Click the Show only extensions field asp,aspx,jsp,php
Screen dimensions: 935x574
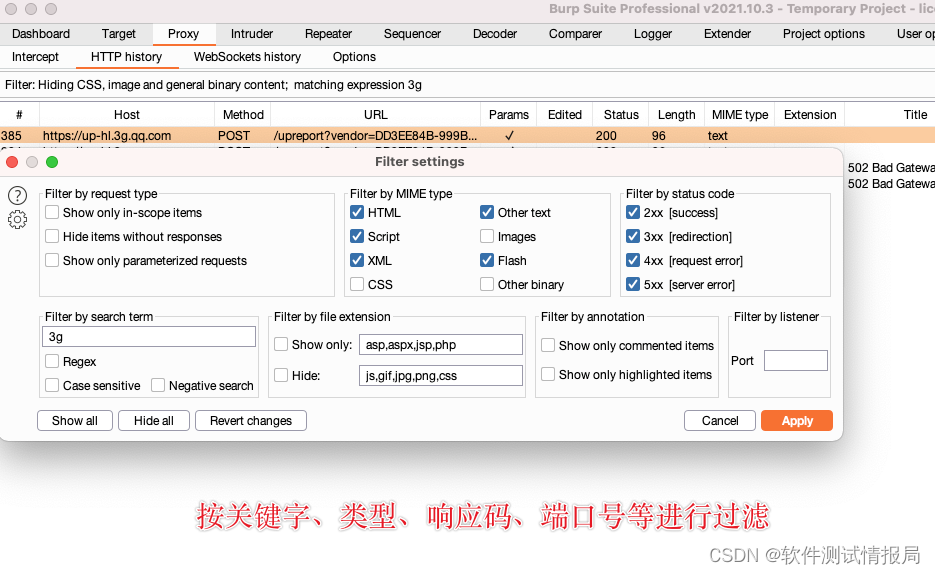coord(441,345)
